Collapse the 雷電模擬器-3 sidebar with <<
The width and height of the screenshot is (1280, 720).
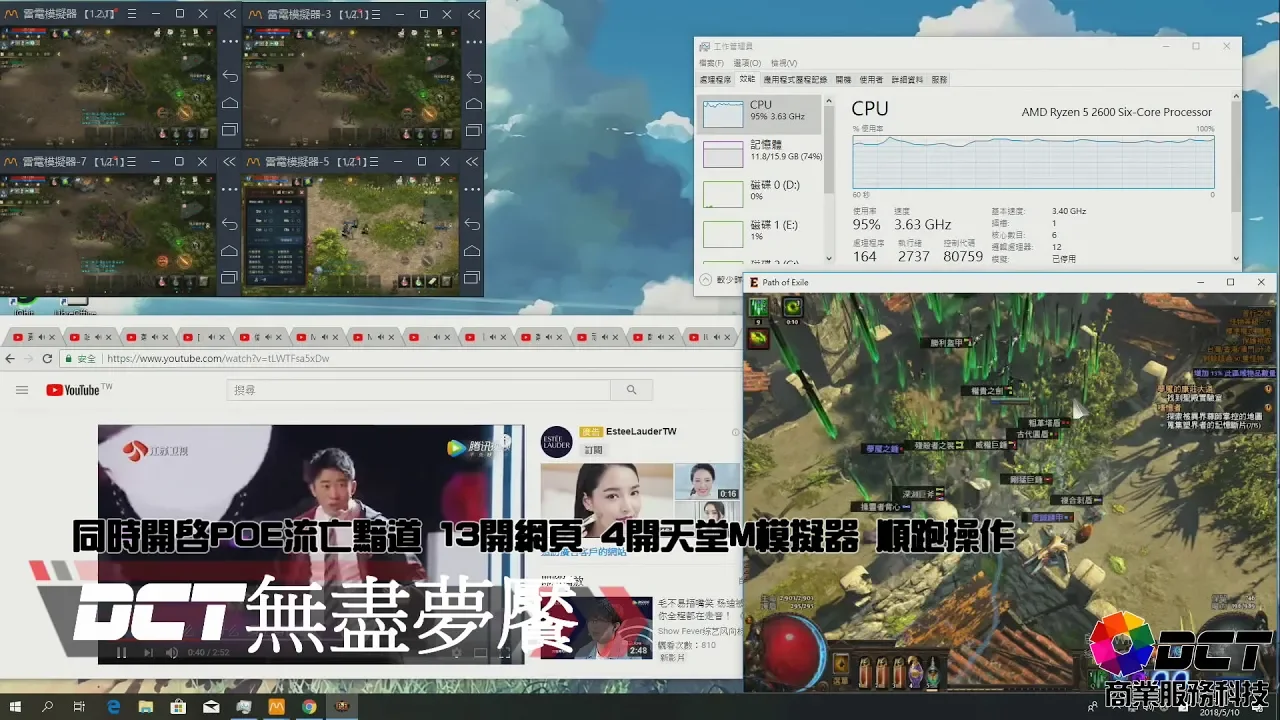pos(474,14)
